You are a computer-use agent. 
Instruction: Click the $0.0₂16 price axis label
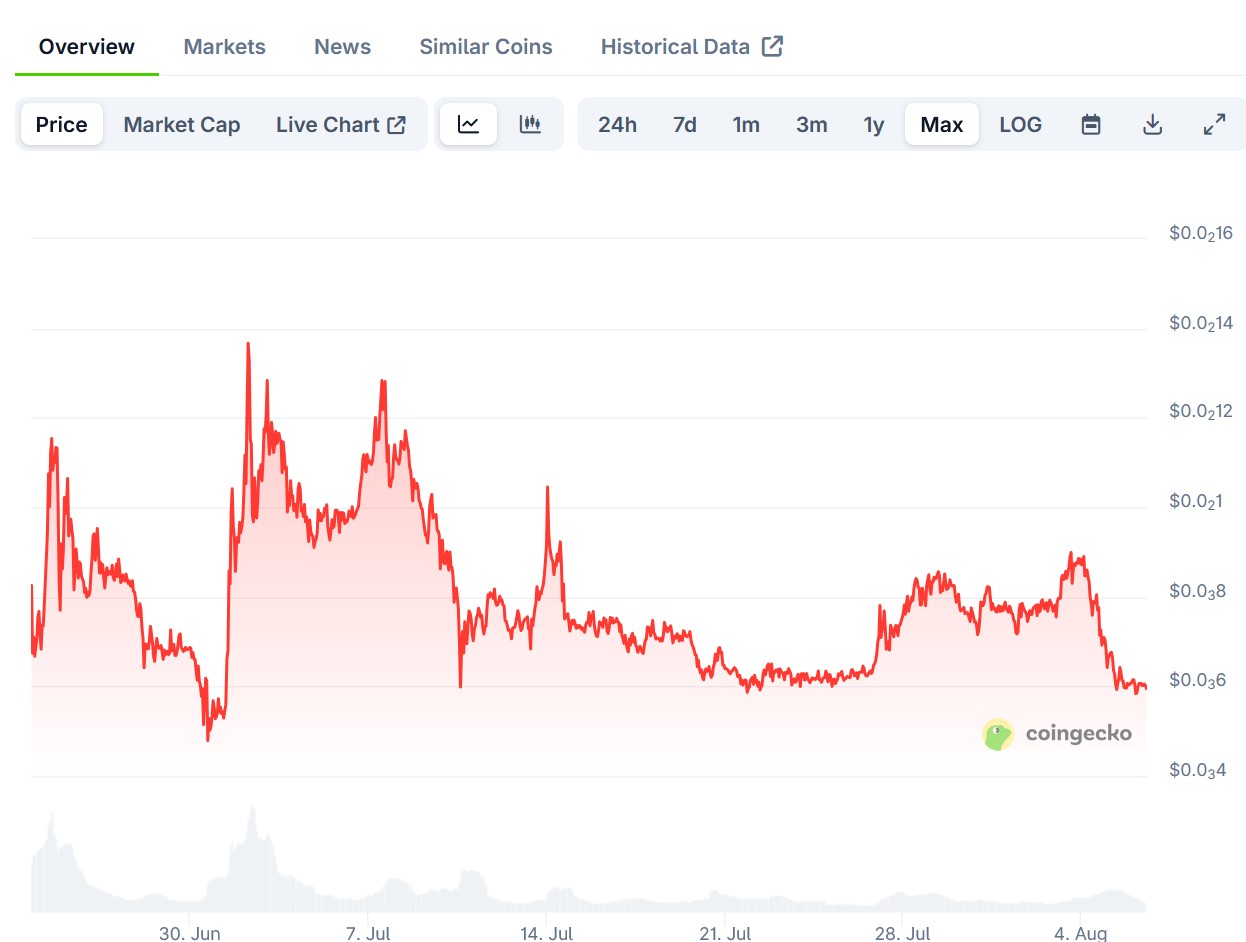(x=1201, y=234)
